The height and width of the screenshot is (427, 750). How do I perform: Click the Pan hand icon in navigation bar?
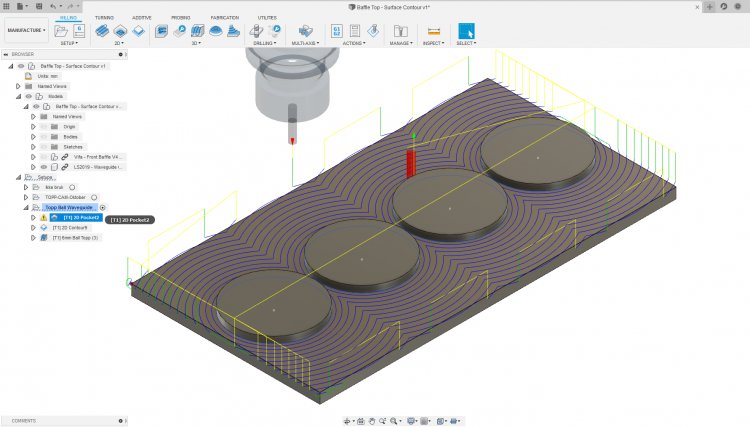(x=372, y=421)
